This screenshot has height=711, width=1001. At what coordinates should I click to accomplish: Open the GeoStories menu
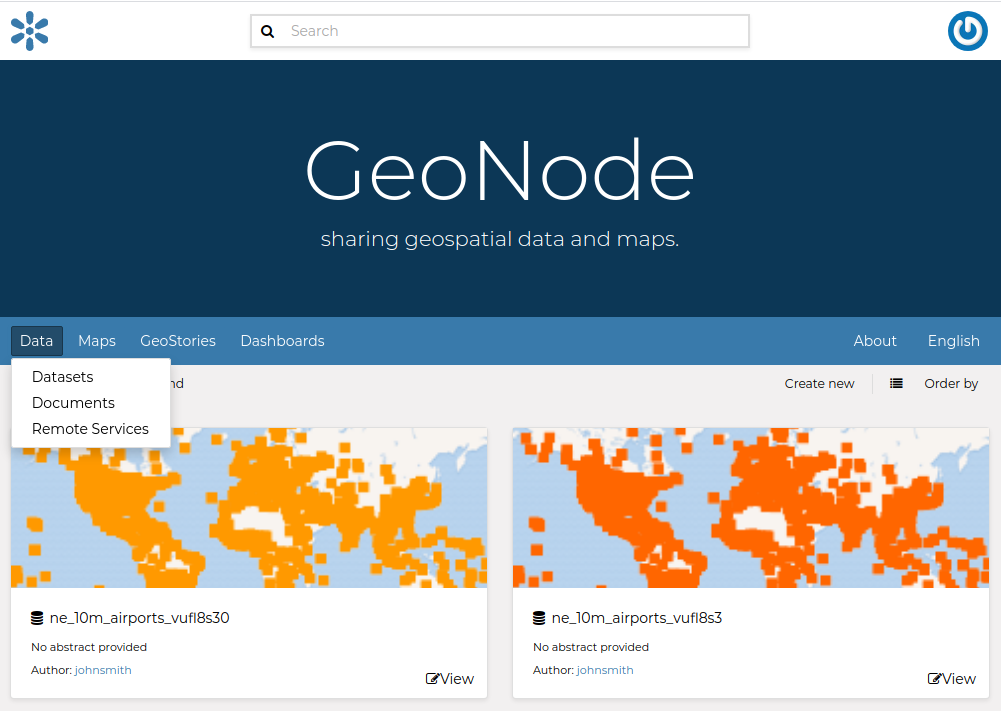point(178,341)
